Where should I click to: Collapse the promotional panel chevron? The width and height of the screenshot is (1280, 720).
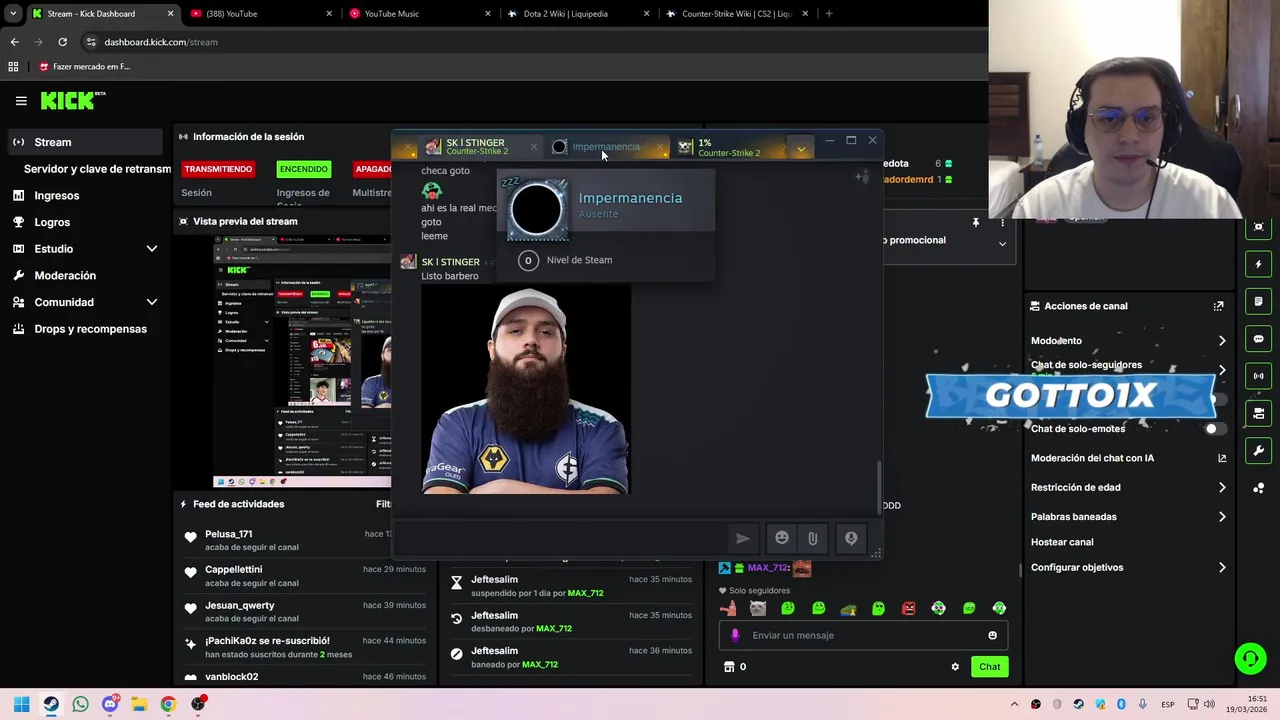click(1002, 243)
